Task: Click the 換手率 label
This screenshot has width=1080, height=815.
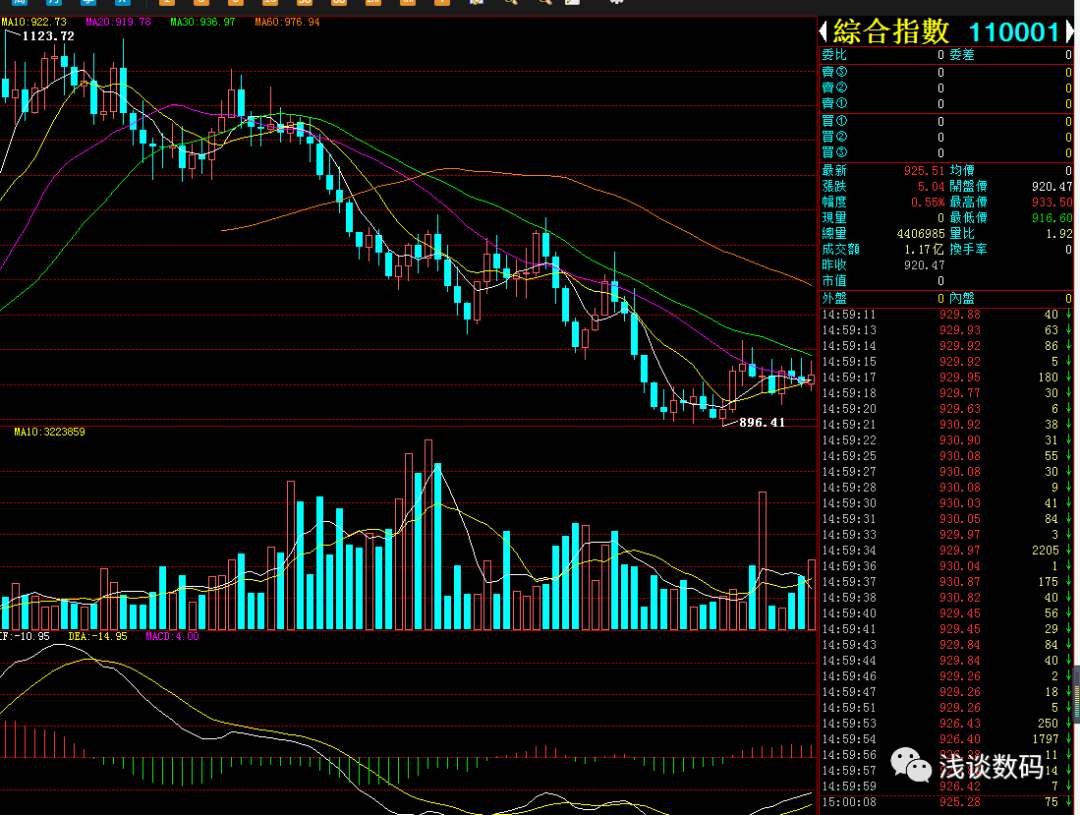Action: pyautogui.click(x=968, y=249)
